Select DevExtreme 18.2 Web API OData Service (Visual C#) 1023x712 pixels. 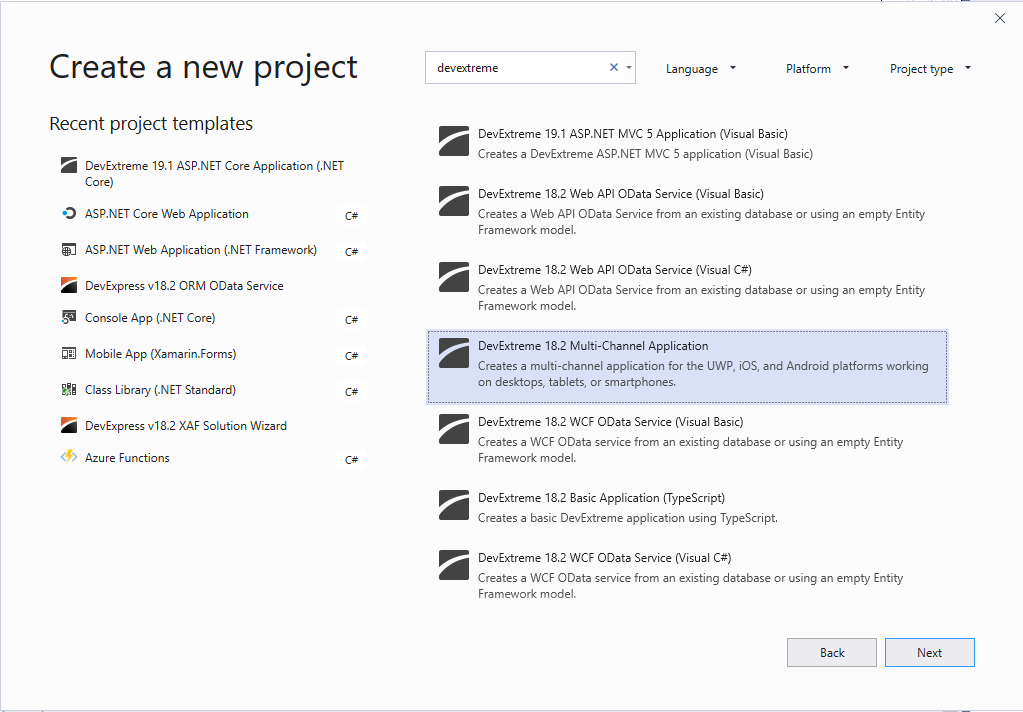(615, 270)
